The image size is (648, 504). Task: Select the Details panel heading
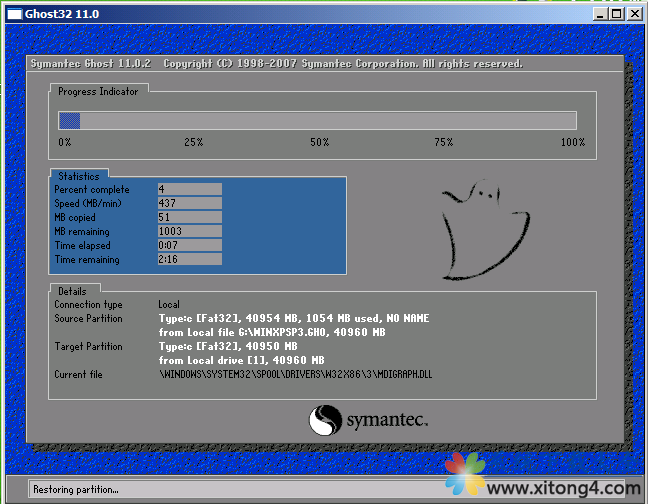(x=72, y=291)
